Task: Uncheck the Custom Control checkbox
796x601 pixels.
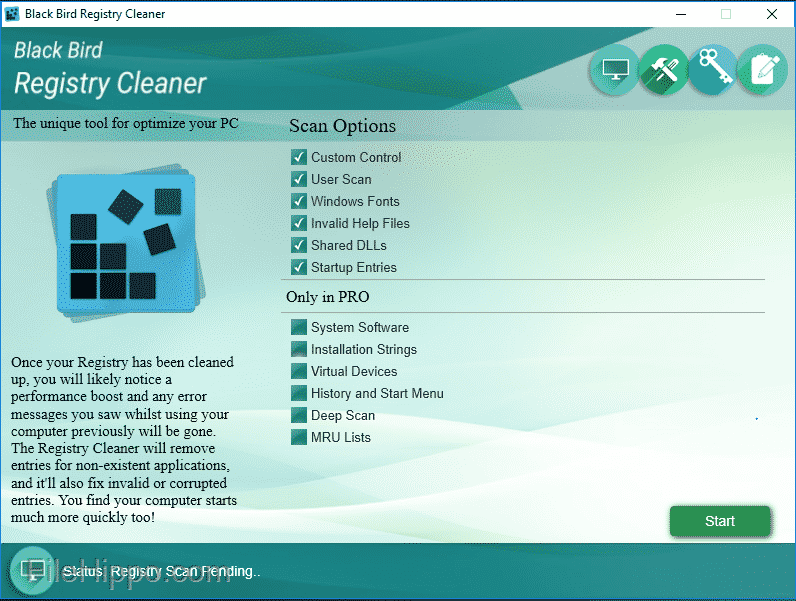Action: click(x=299, y=157)
